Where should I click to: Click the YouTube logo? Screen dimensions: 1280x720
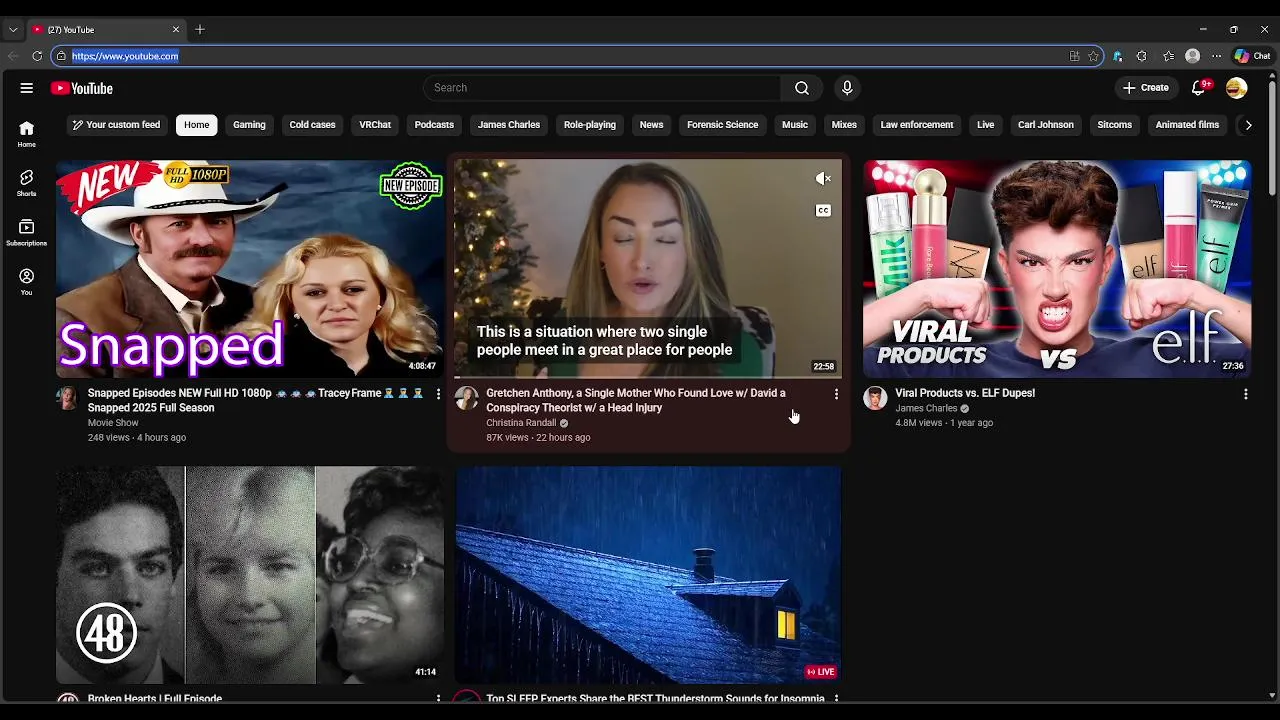(x=82, y=88)
